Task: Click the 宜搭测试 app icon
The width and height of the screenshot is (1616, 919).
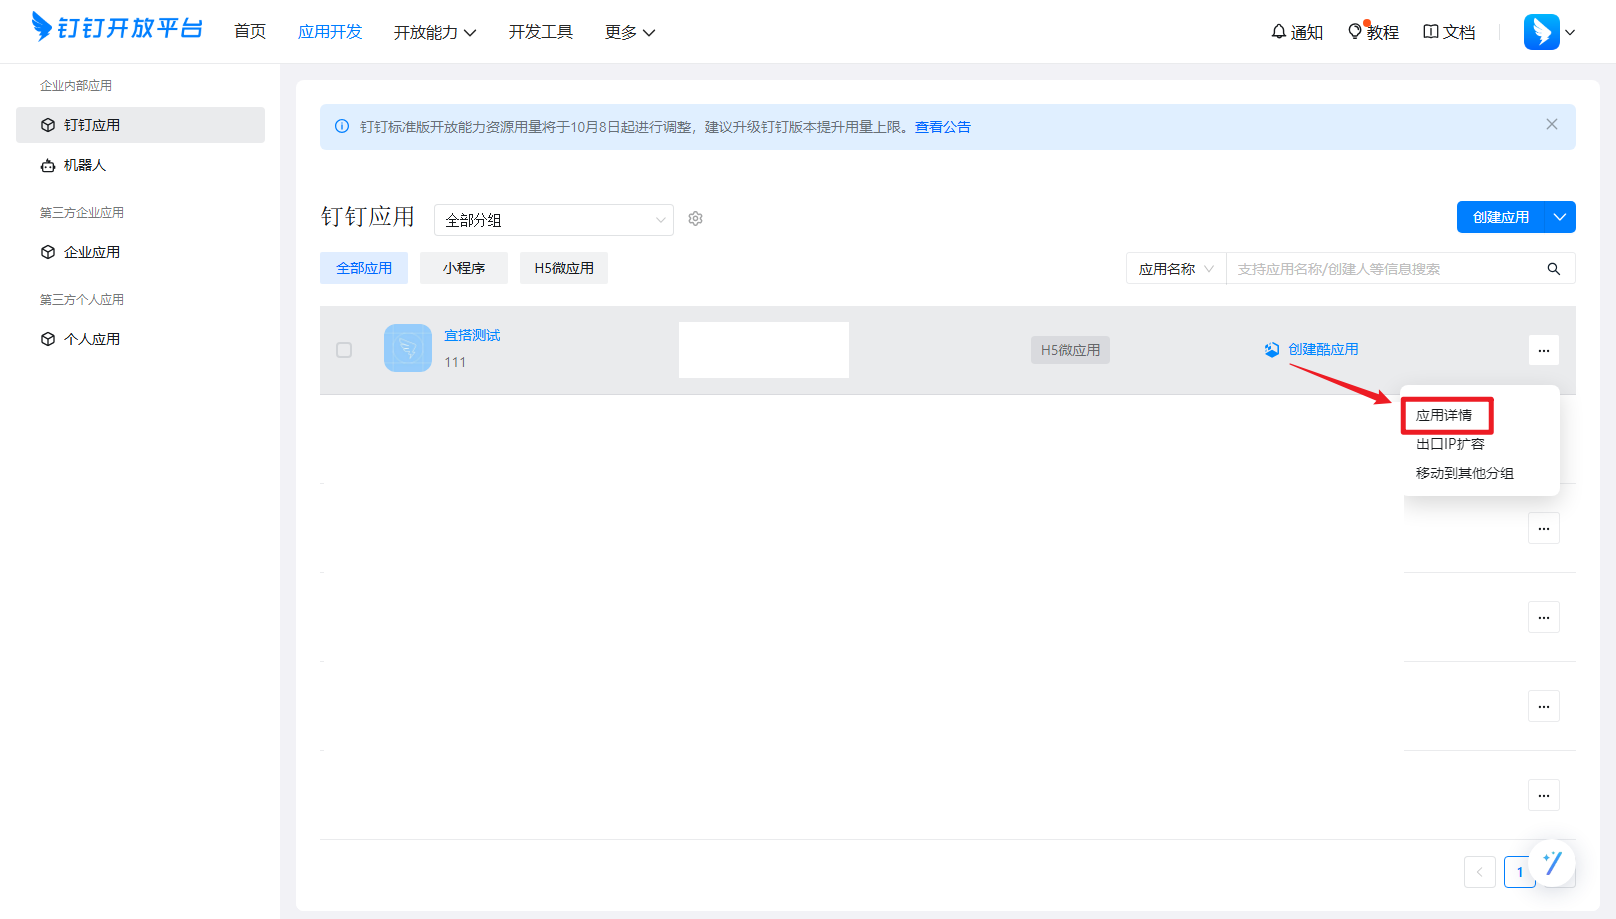Action: (x=408, y=348)
